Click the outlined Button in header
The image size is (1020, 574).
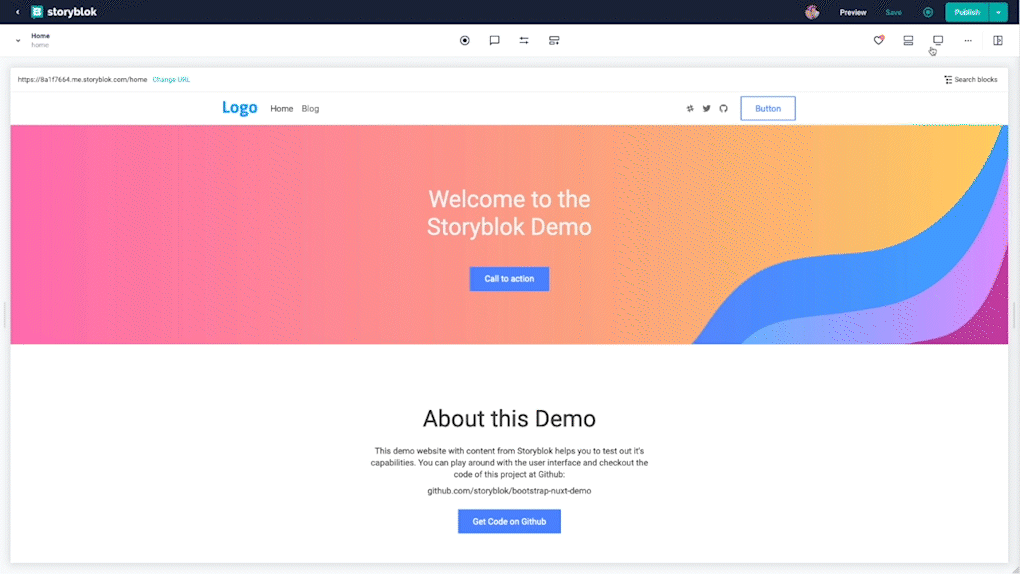tap(768, 109)
